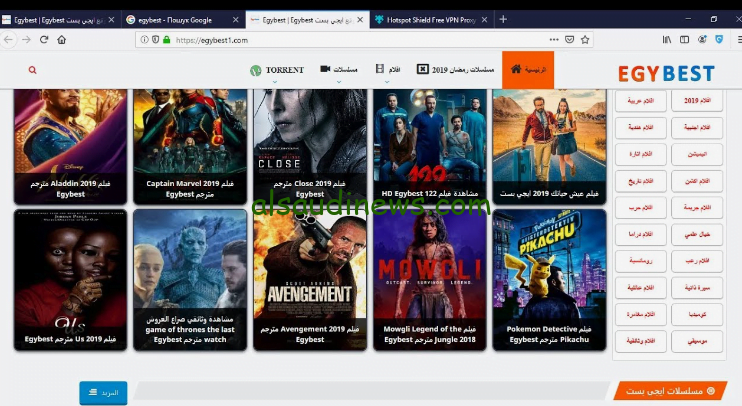742x406 pixels.
Task: Open رومانسية category button
Action: click(x=641, y=261)
